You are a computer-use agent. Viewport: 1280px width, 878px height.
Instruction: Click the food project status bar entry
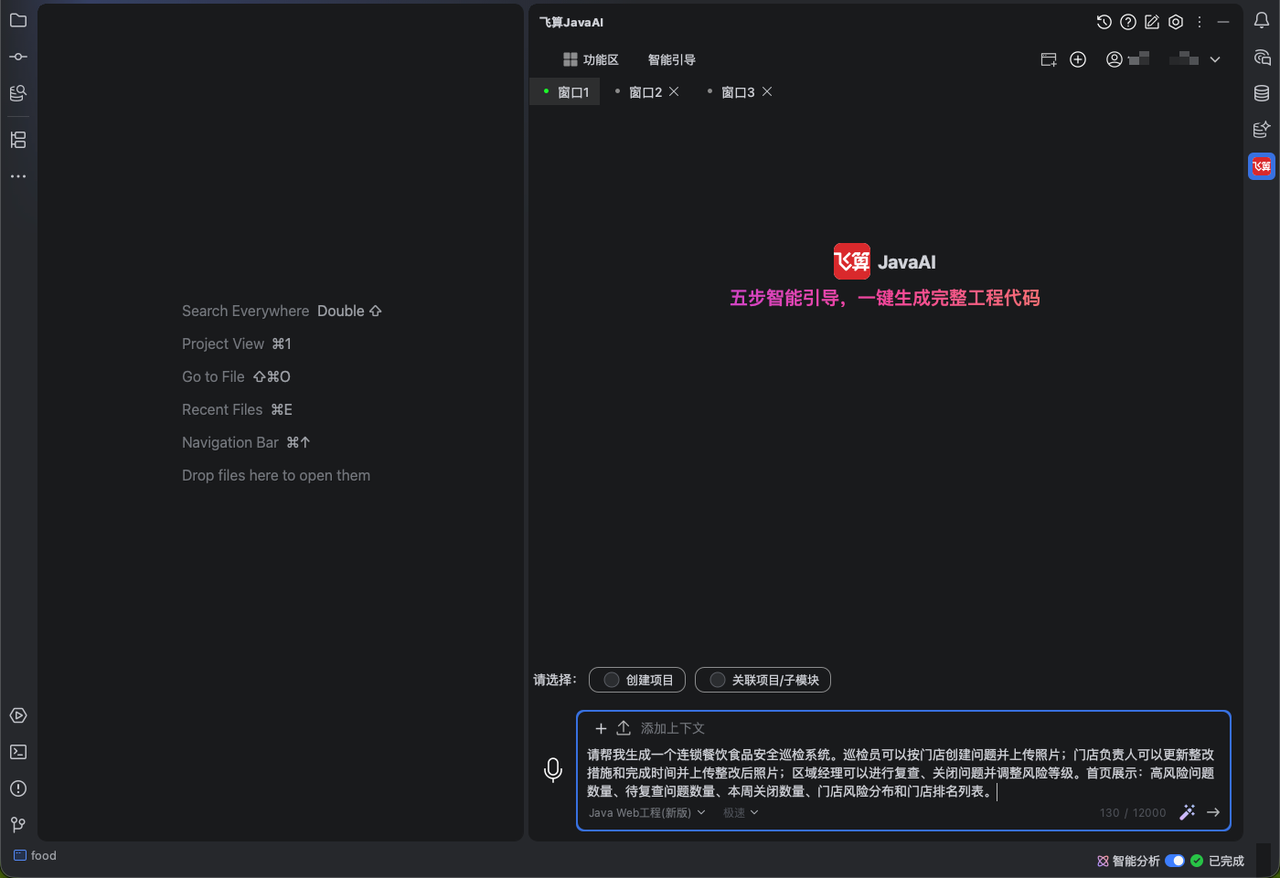(35, 856)
